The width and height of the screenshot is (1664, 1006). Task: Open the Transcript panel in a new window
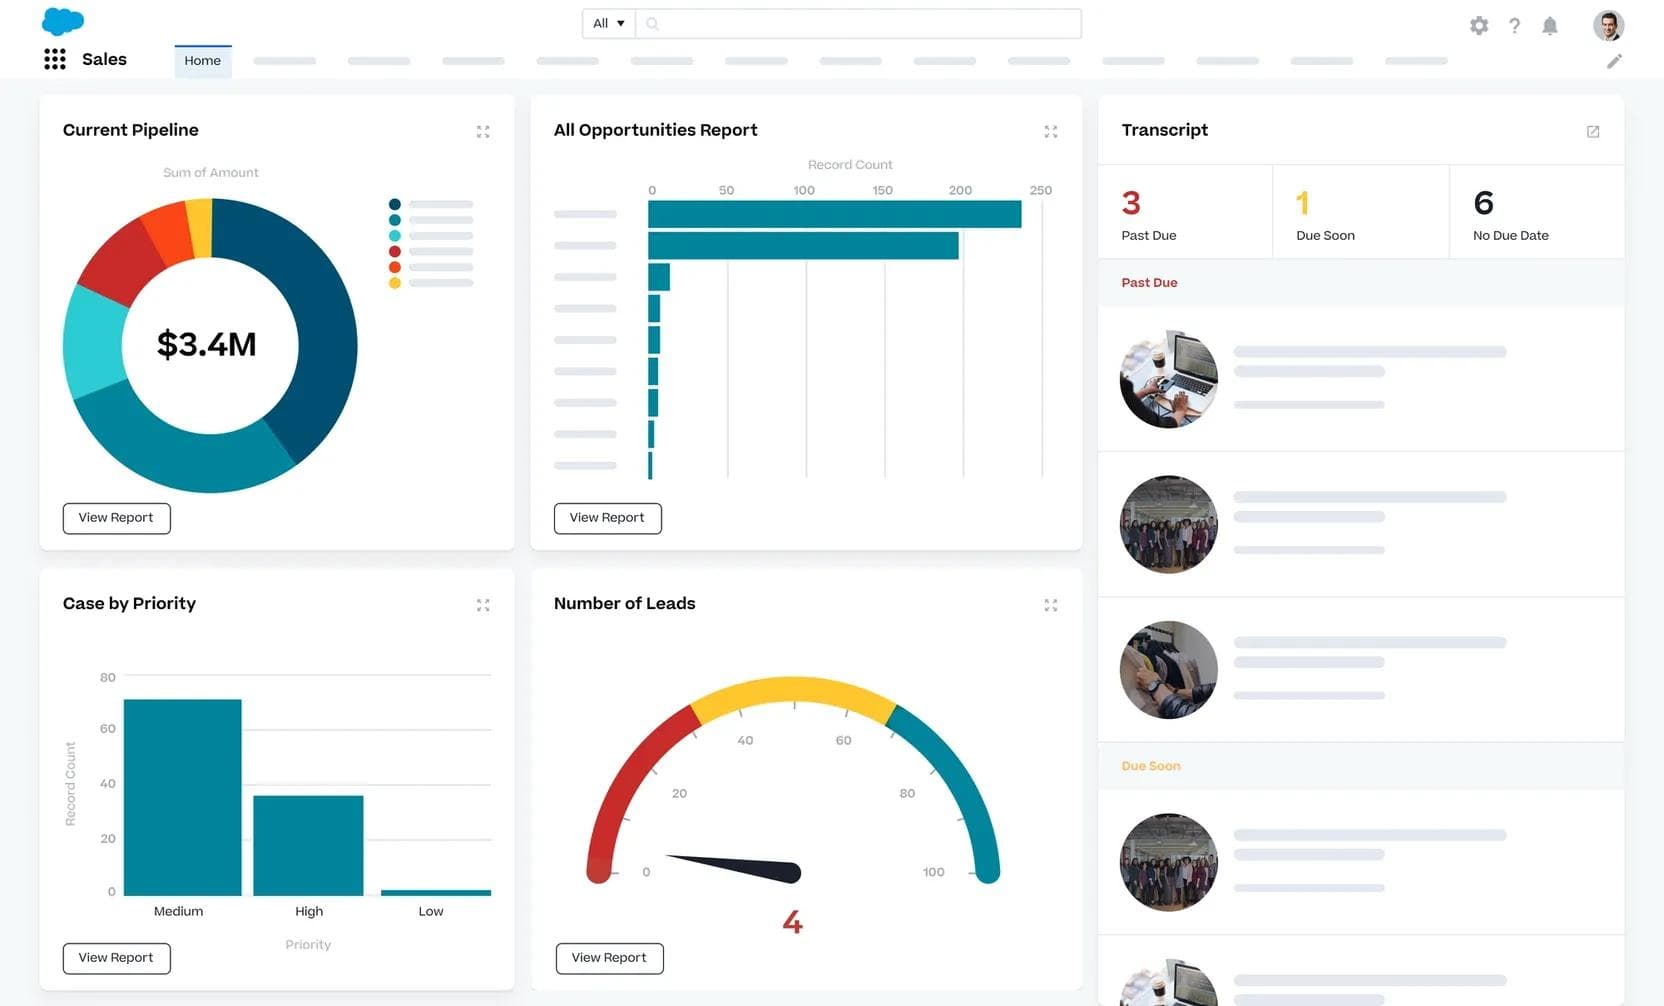[1593, 132]
